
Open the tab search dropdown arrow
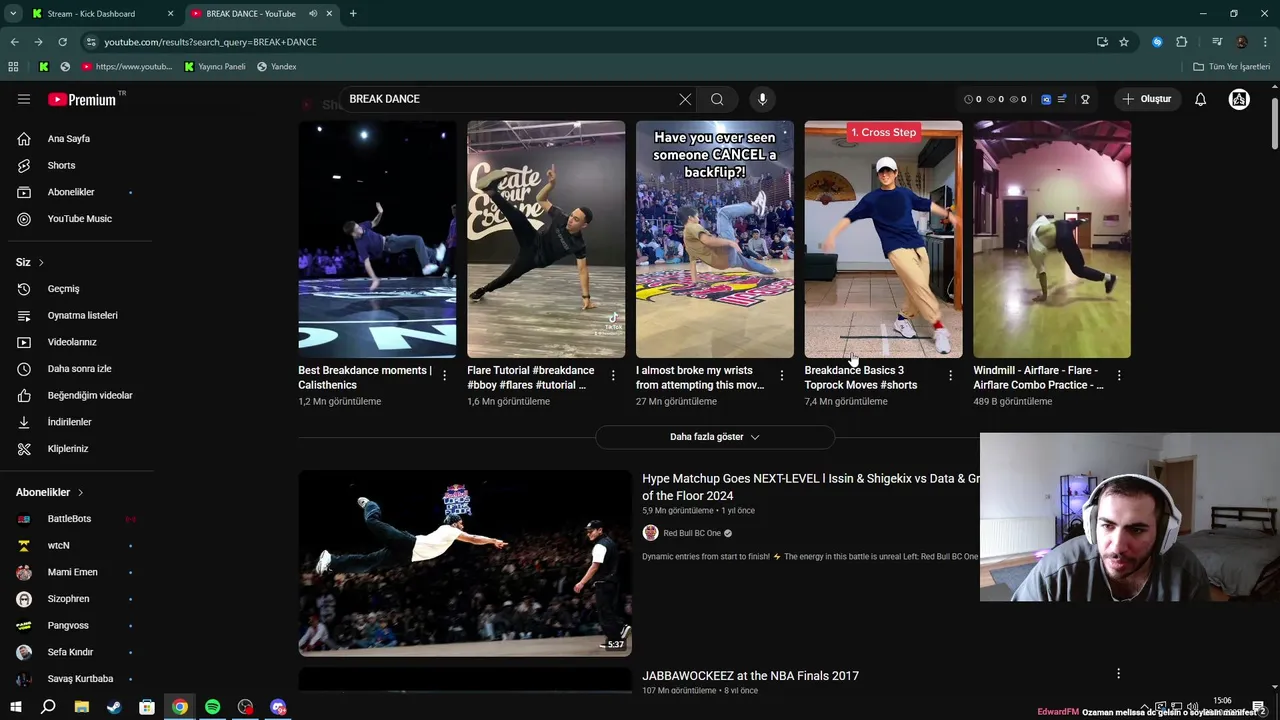13,14
